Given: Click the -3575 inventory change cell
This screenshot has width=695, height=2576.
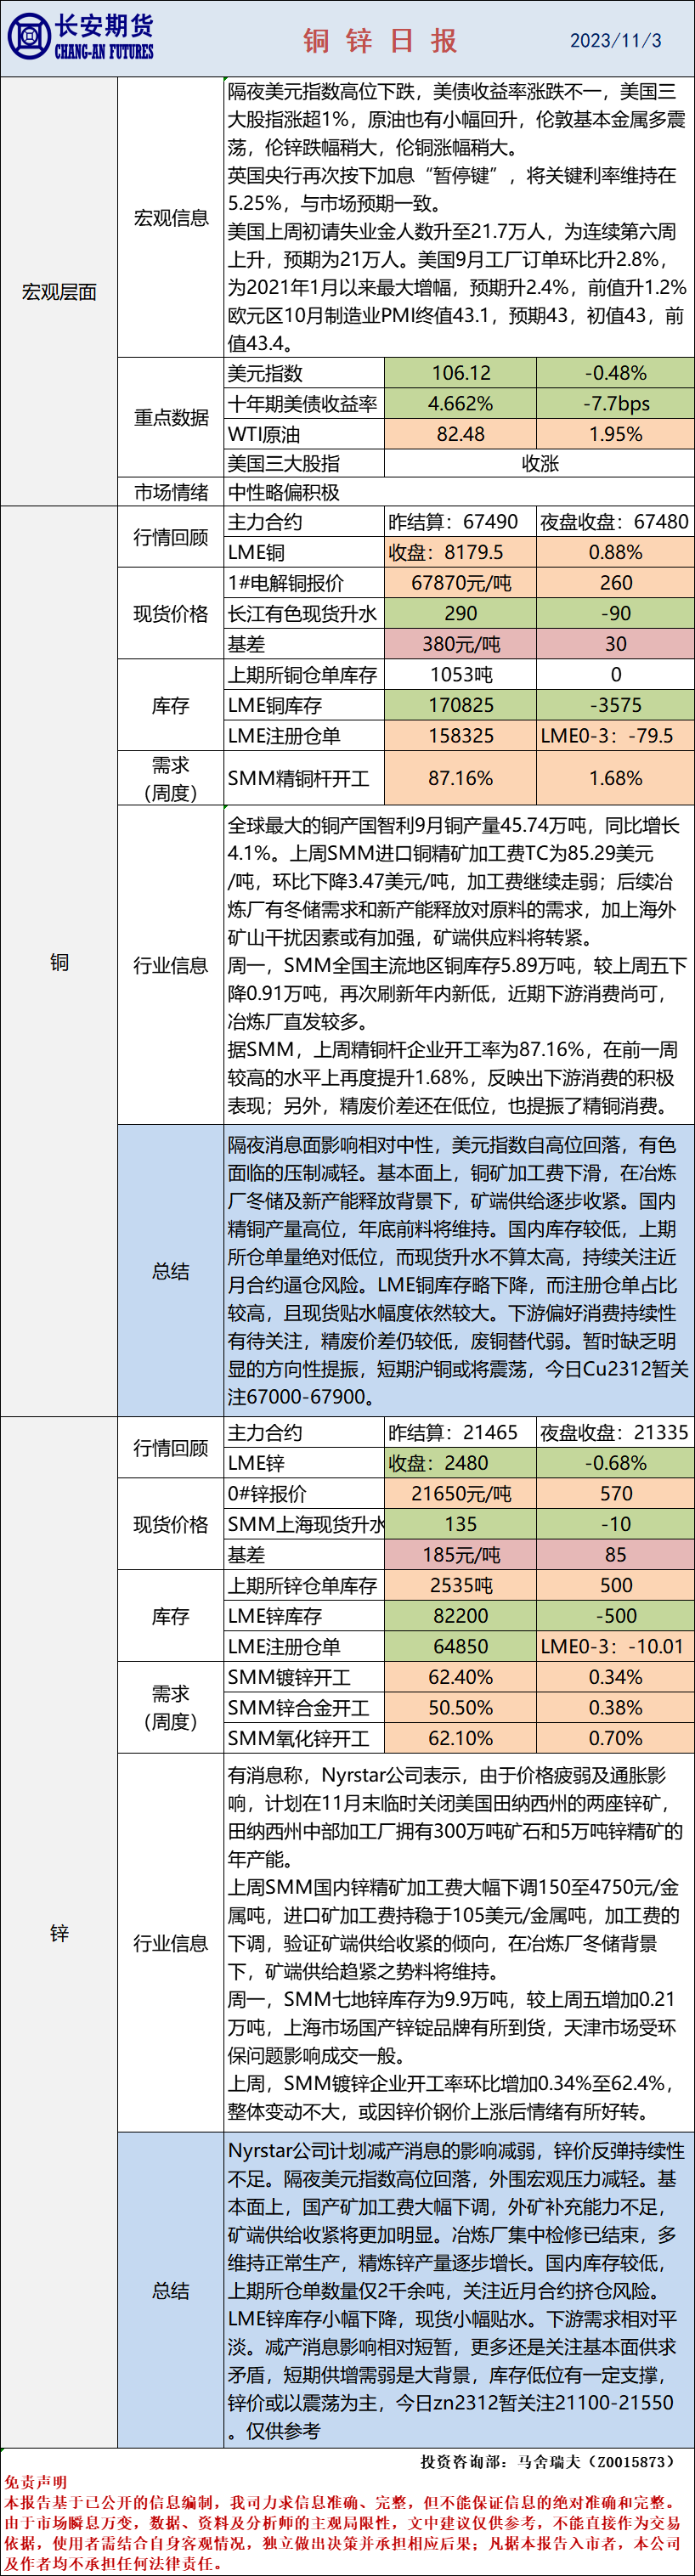Looking at the screenshot, I should 615,705.
